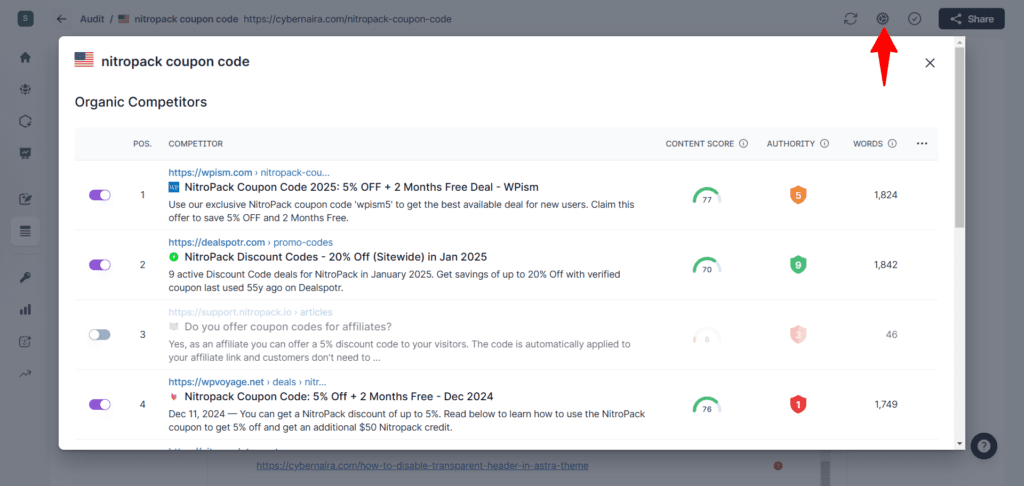Click the globe icon in sidebar
The height and width of the screenshot is (486, 1024).
(25, 89)
